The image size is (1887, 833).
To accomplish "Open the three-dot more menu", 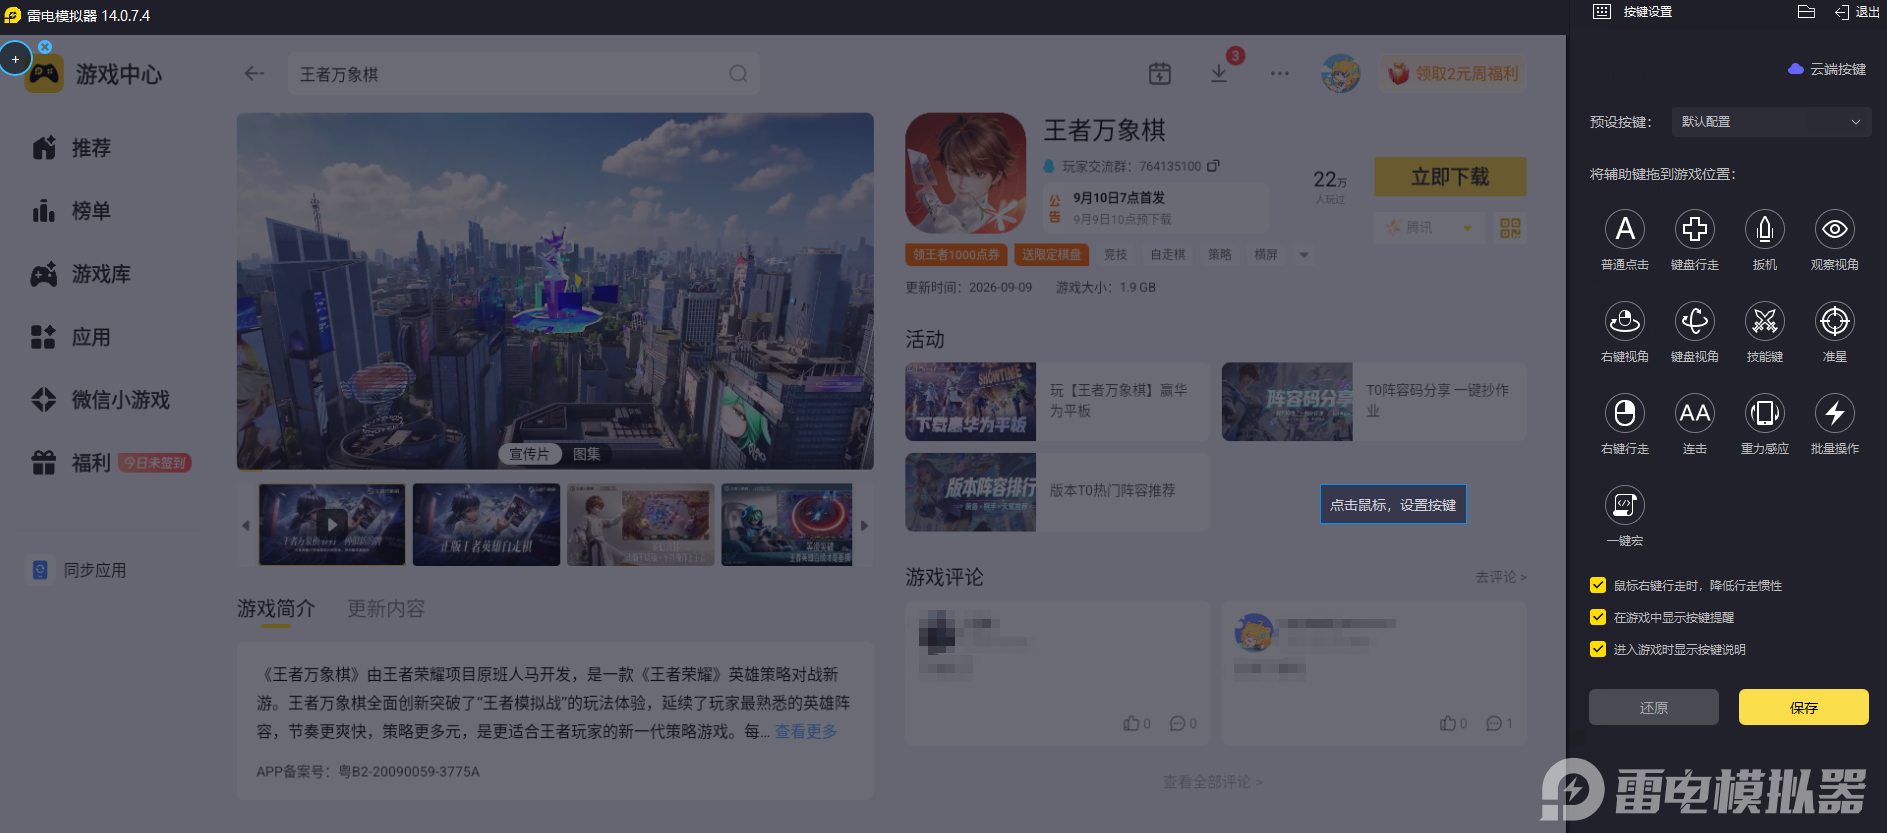I will tap(1280, 73).
